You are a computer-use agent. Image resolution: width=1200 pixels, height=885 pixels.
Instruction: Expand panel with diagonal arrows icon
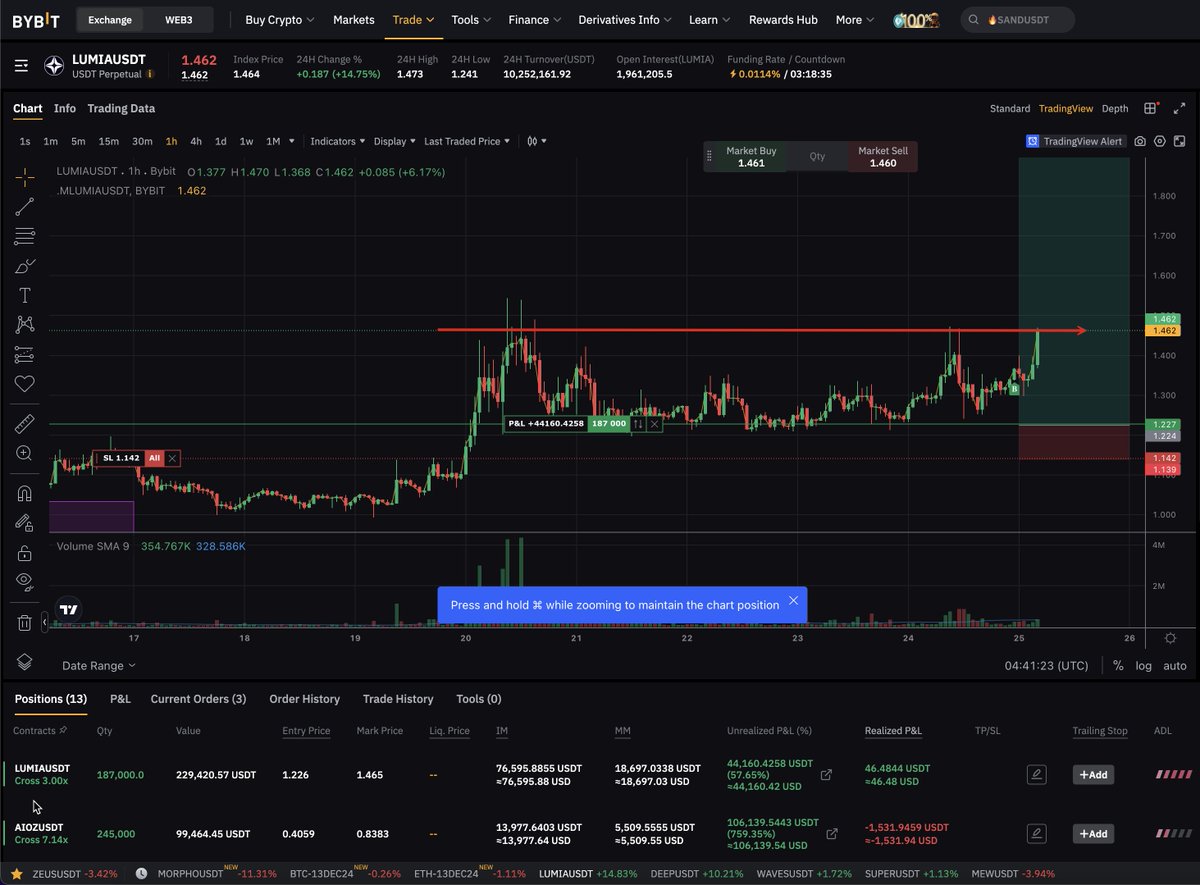click(x=1179, y=108)
